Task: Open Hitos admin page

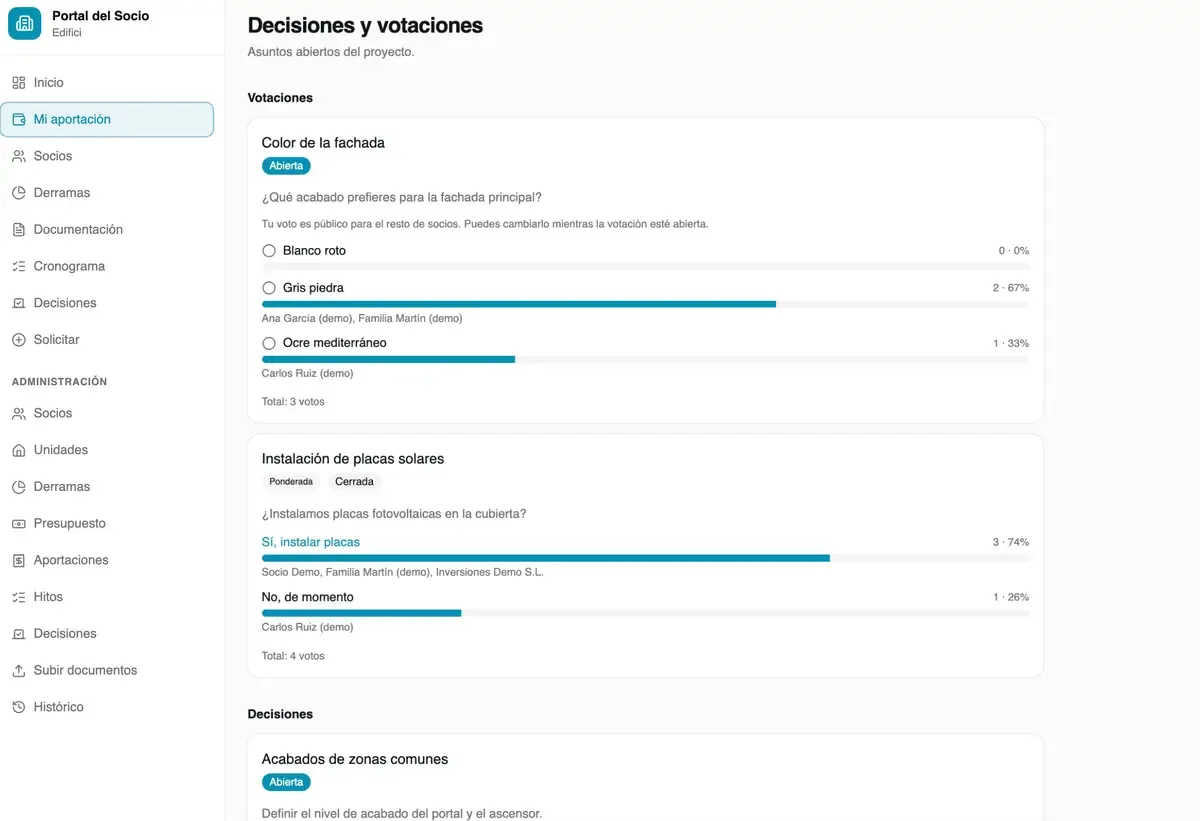Action: 107,597
